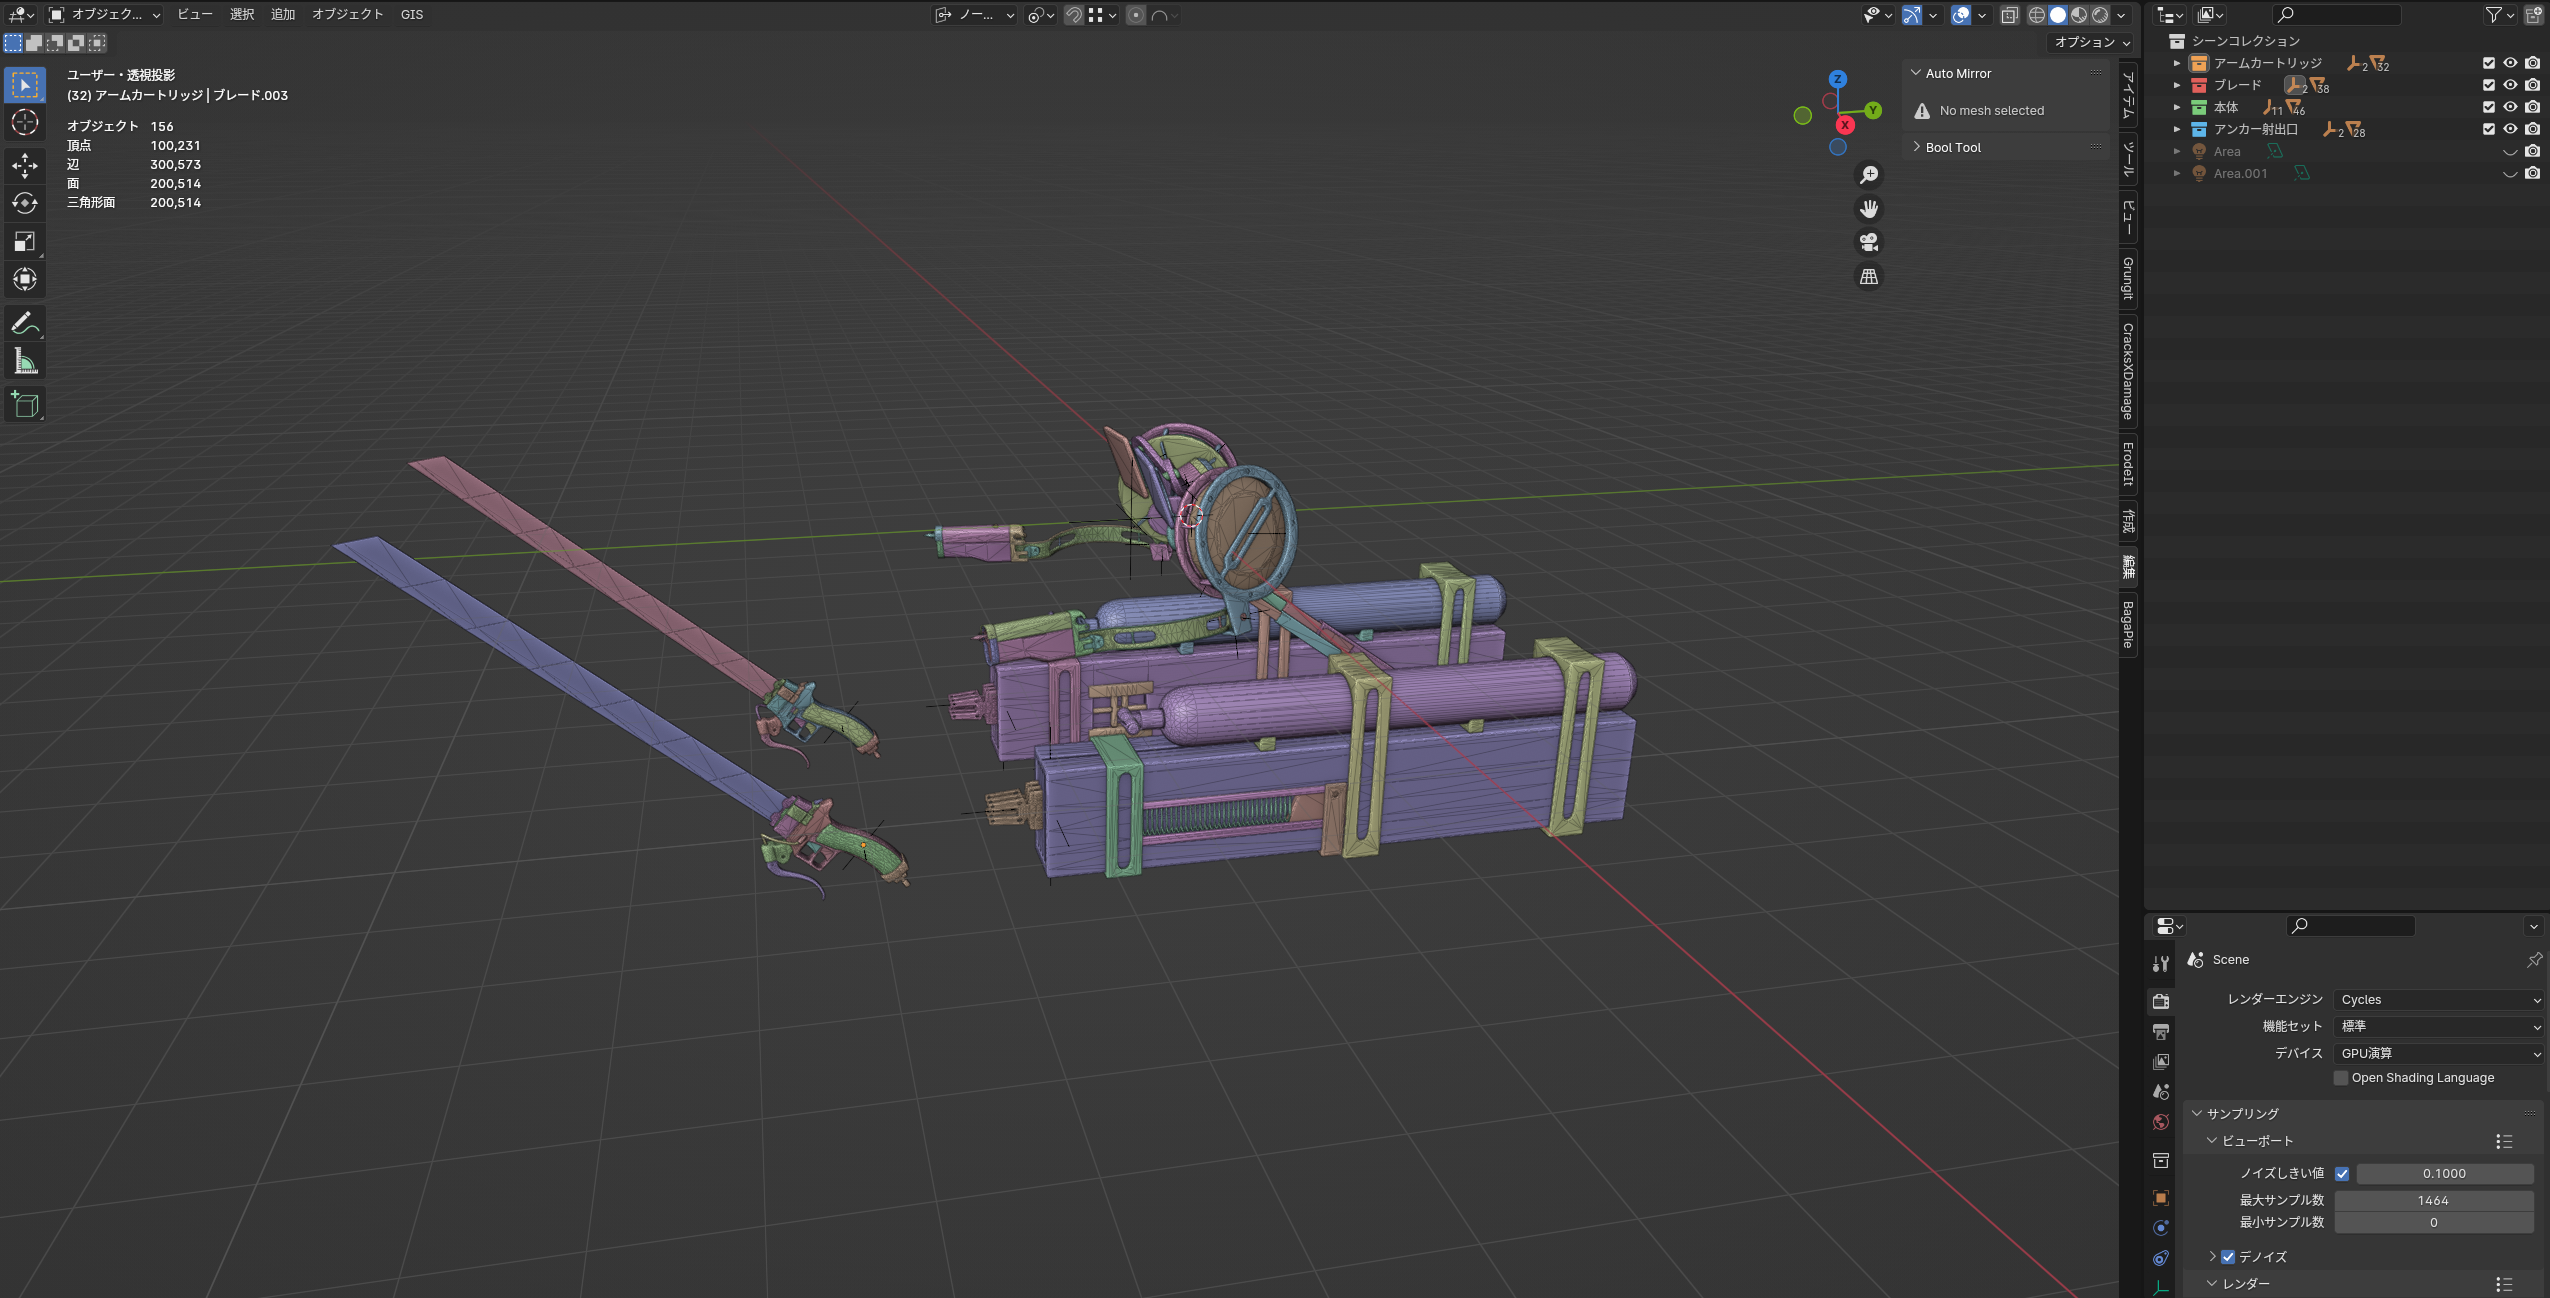The width and height of the screenshot is (2550, 1298).
Task: Open the GIS menu in header
Action: coord(412,14)
